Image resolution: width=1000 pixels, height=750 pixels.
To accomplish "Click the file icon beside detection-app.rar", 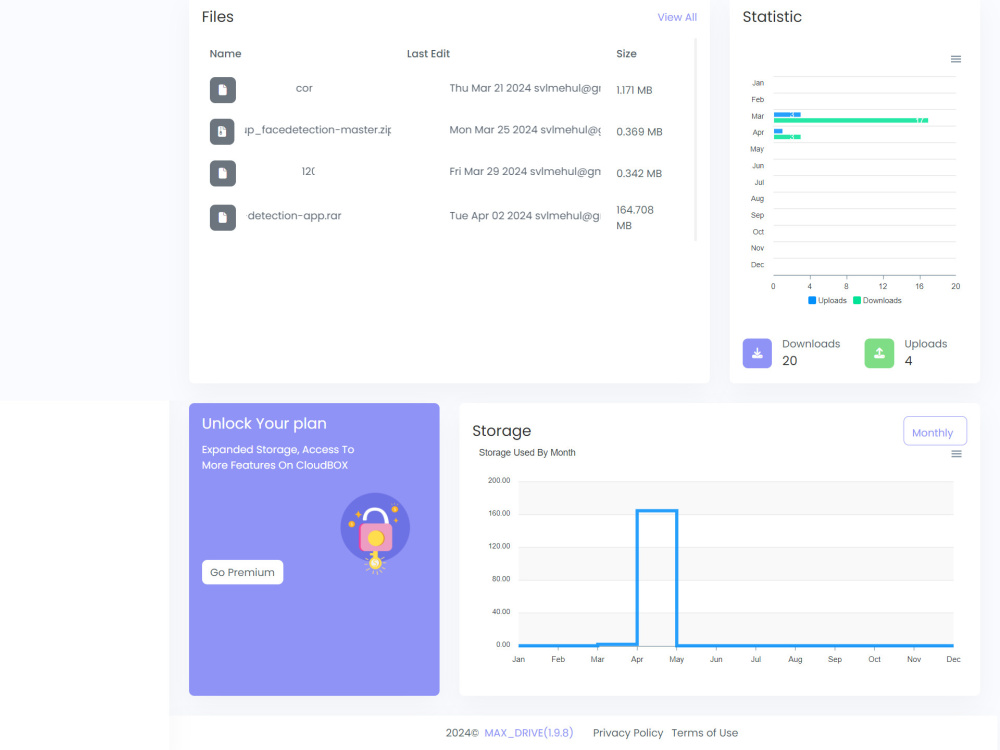I will (222, 216).
